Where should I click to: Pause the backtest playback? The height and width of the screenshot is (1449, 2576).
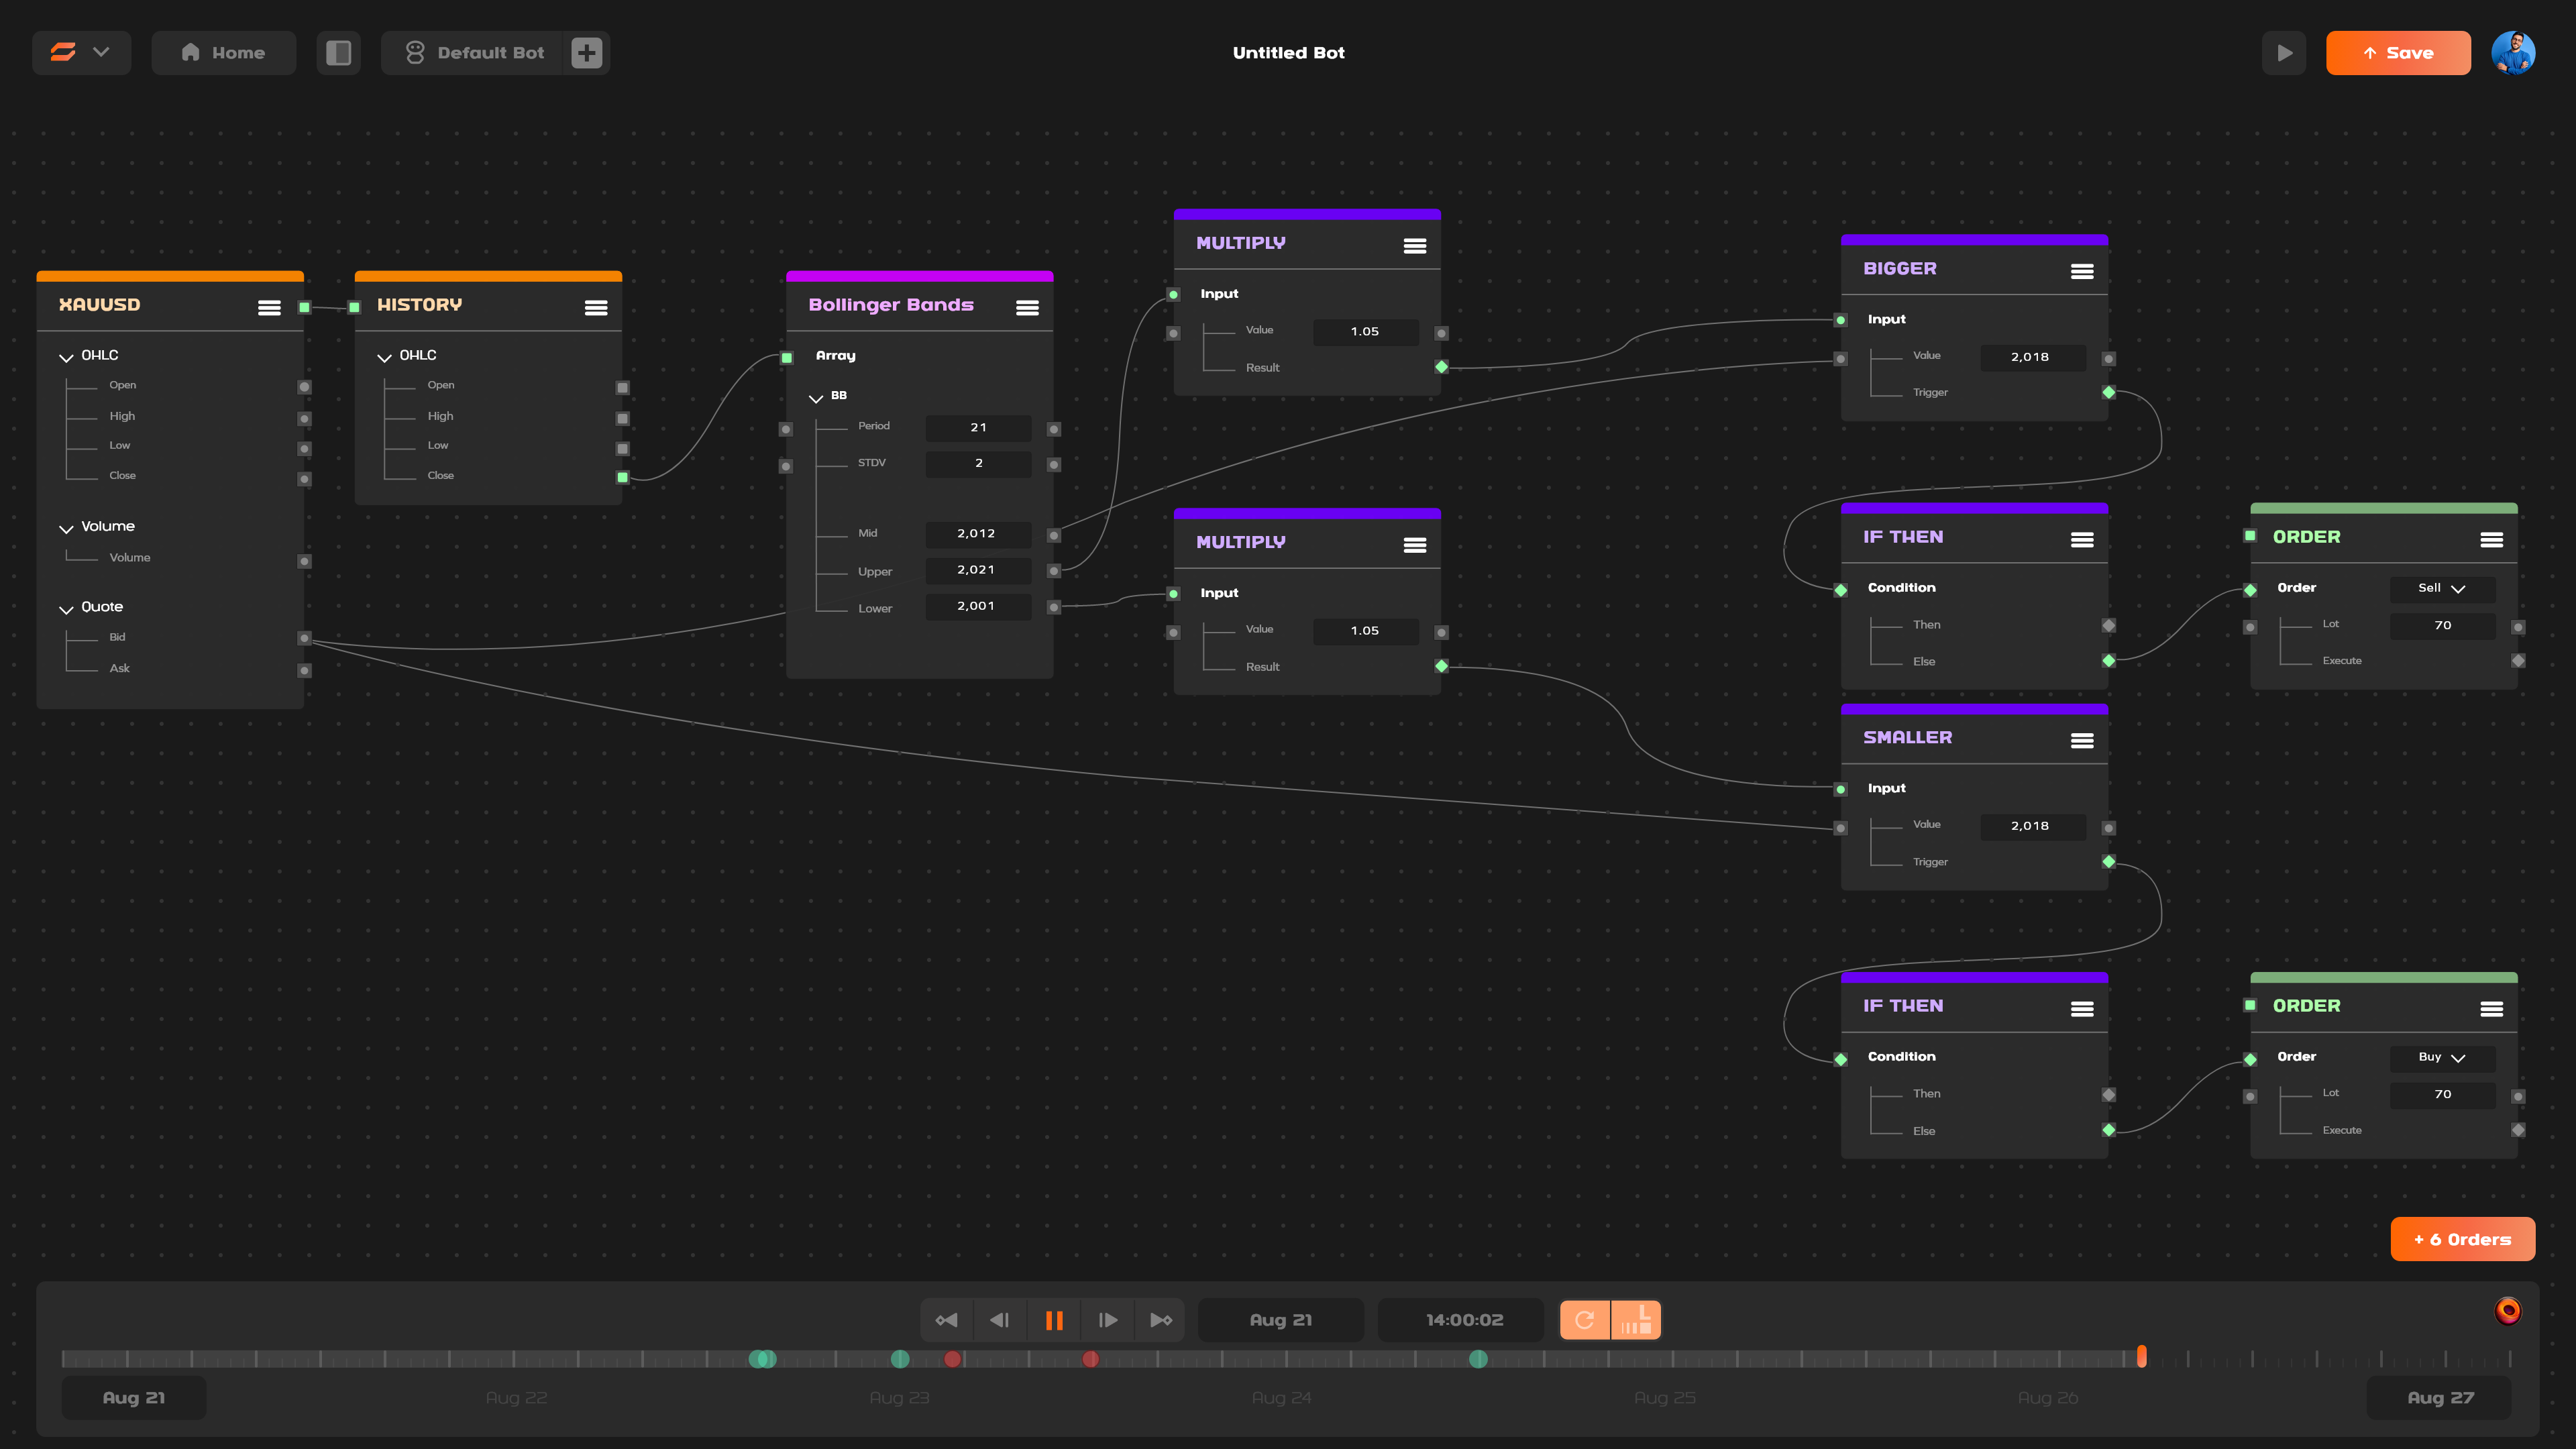click(x=1054, y=1320)
